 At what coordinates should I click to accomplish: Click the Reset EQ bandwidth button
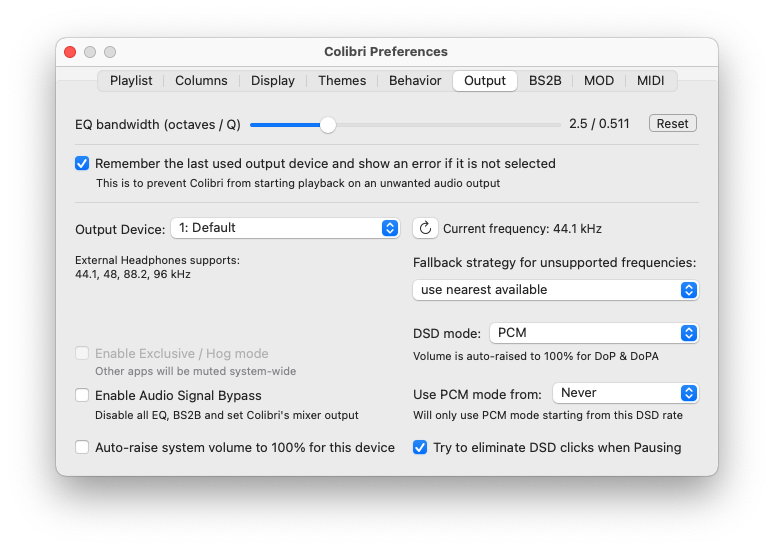click(672, 123)
